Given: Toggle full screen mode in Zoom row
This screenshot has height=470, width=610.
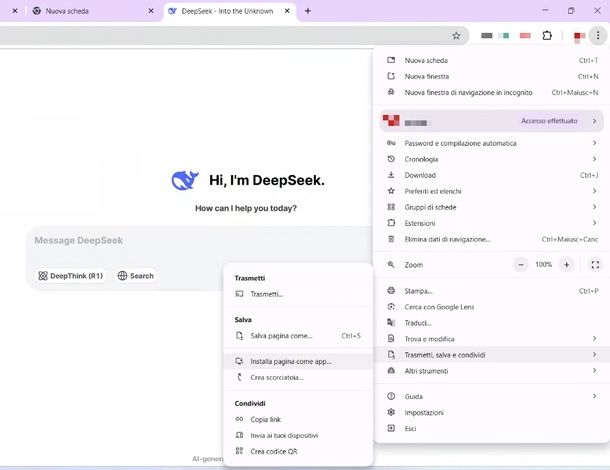Looking at the screenshot, I should tap(595, 265).
